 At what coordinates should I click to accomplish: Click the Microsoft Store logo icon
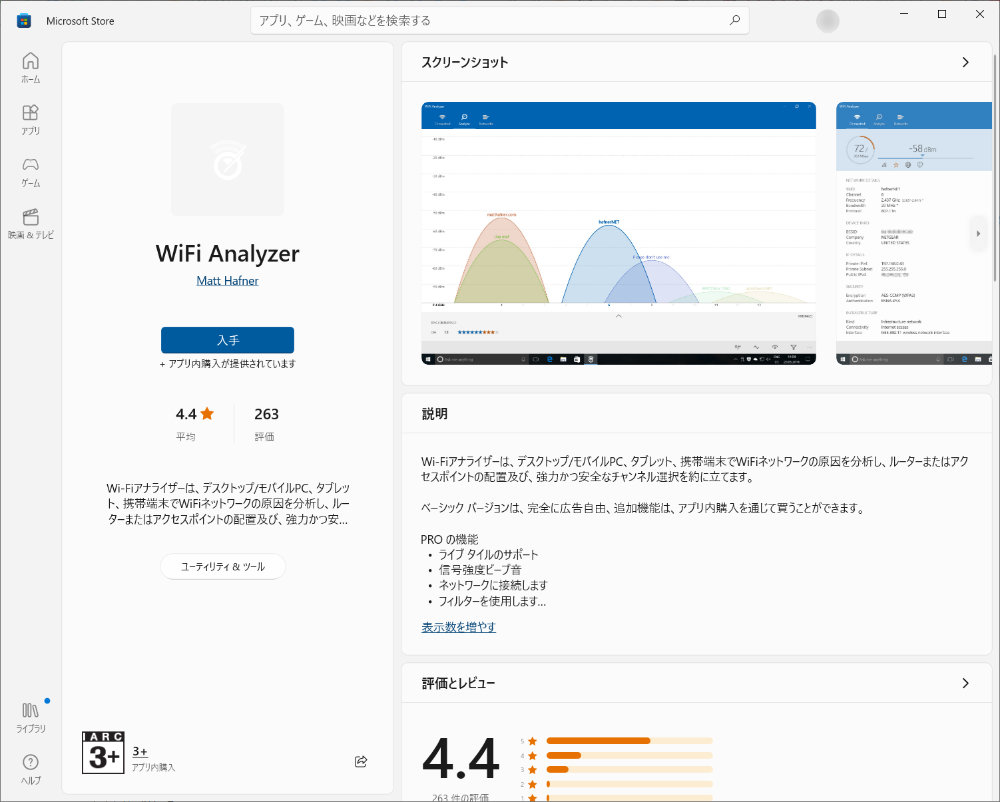pyautogui.click(x=24, y=20)
